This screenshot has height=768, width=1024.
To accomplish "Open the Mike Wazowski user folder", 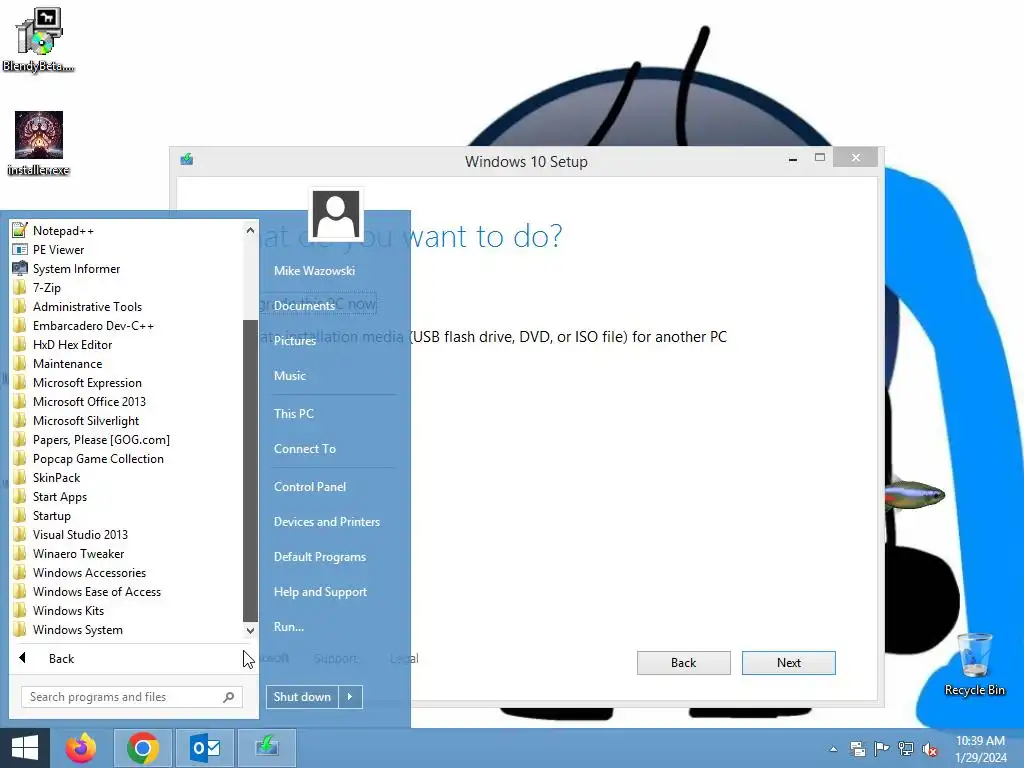I will click(x=314, y=270).
